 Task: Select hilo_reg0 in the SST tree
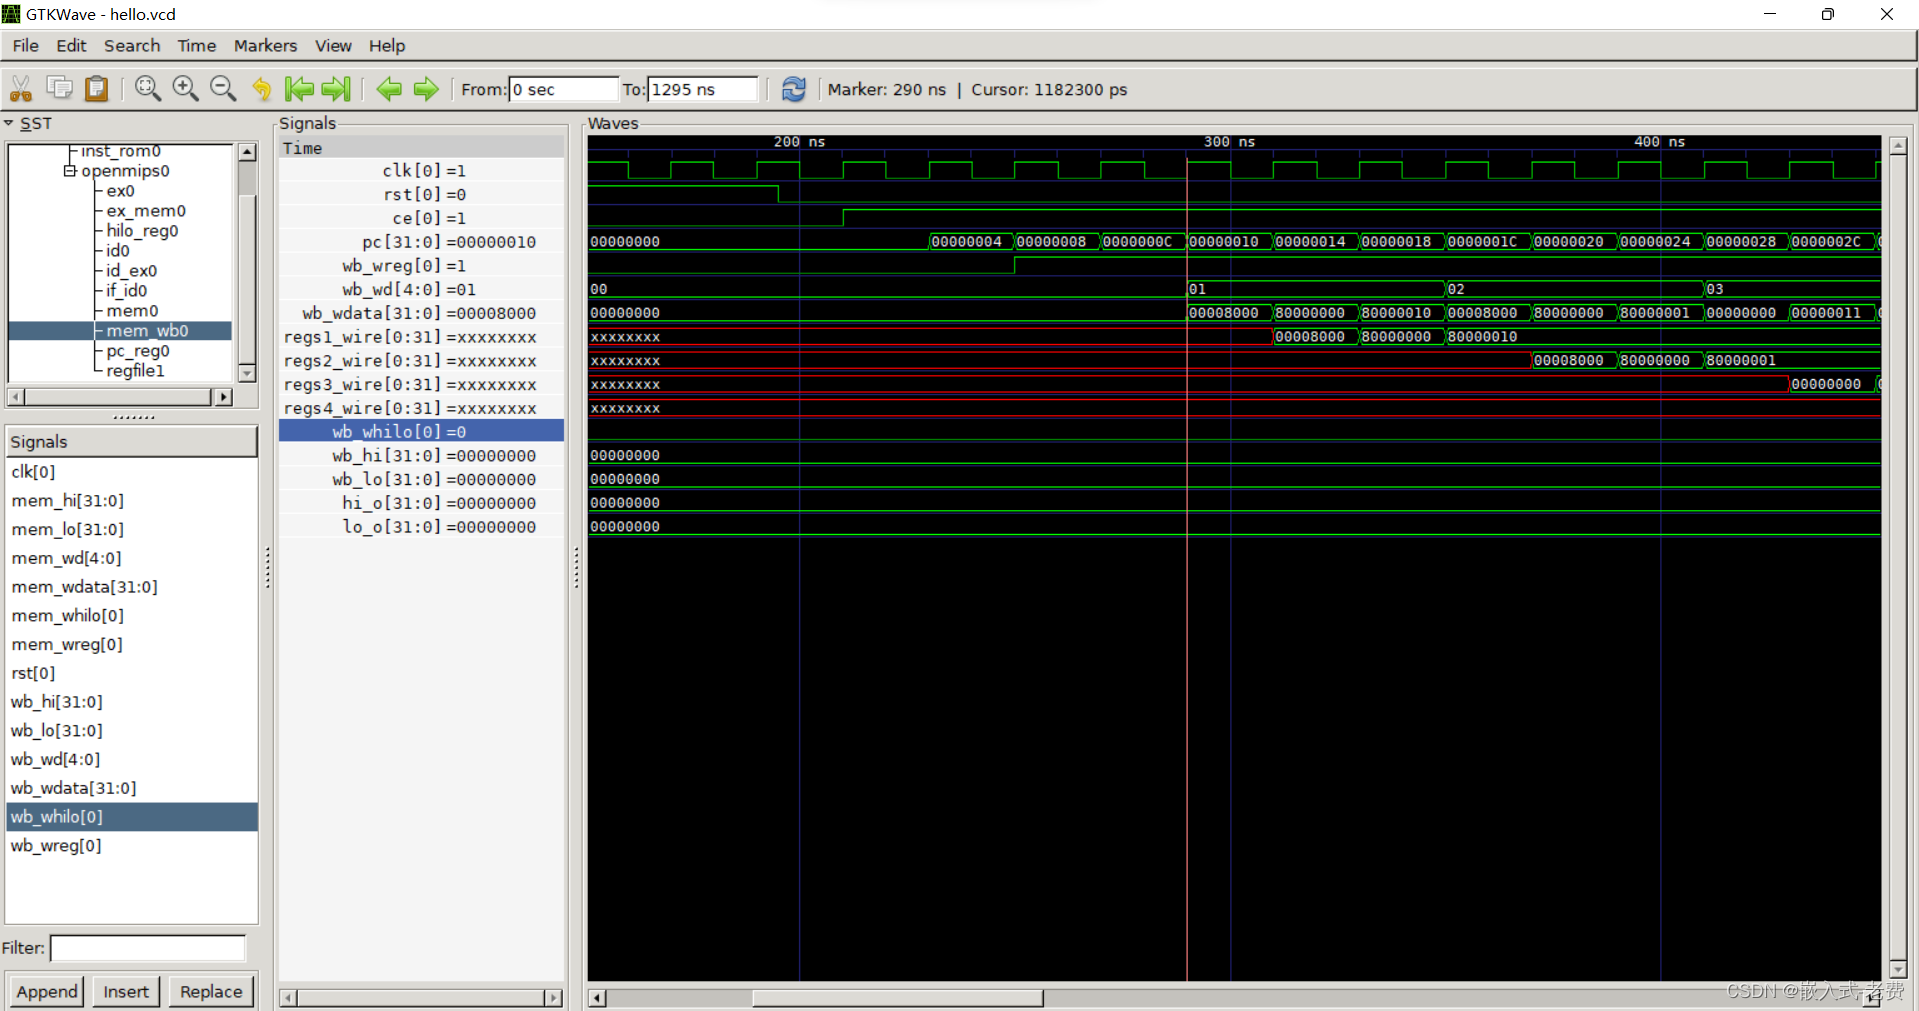point(142,231)
